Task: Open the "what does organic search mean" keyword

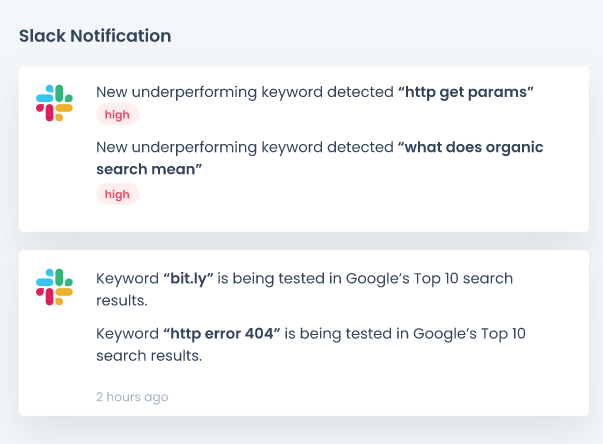Action: point(320,158)
